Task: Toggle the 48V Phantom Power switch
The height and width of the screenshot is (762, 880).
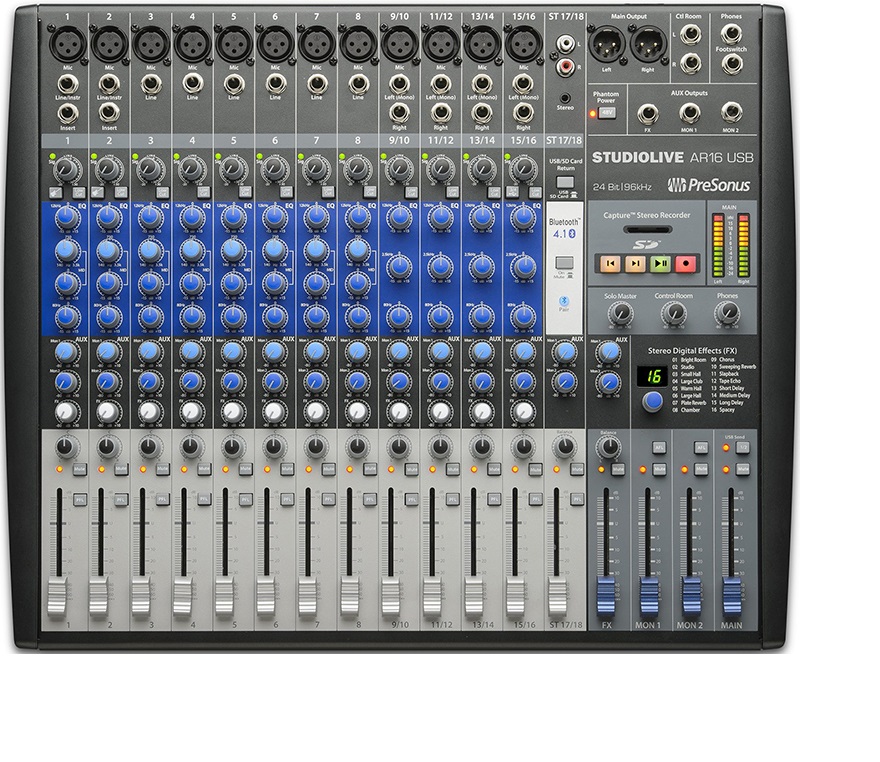Action: tap(609, 113)
